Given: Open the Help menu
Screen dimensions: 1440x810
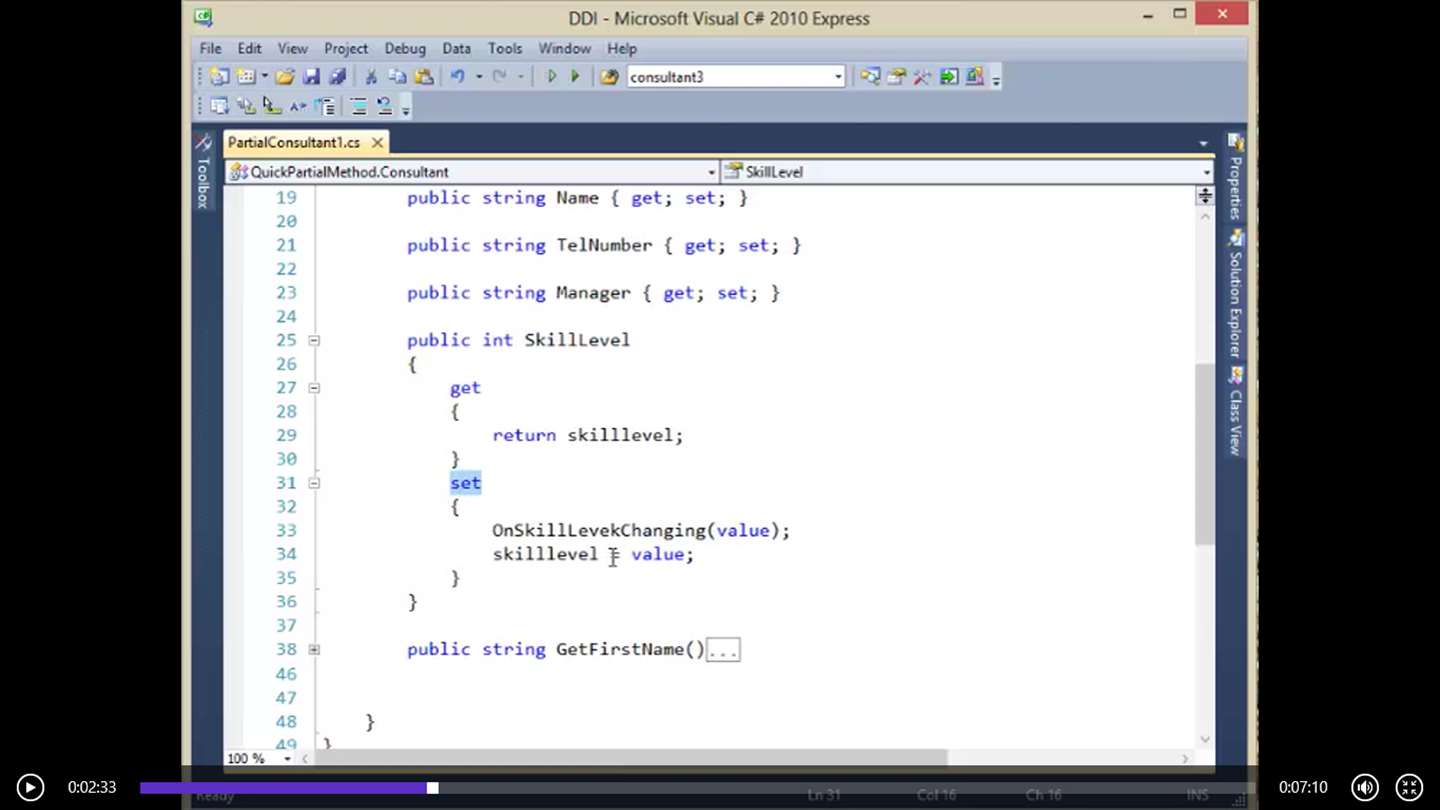Looking at the screenshot, I should (x=621, y=48).
